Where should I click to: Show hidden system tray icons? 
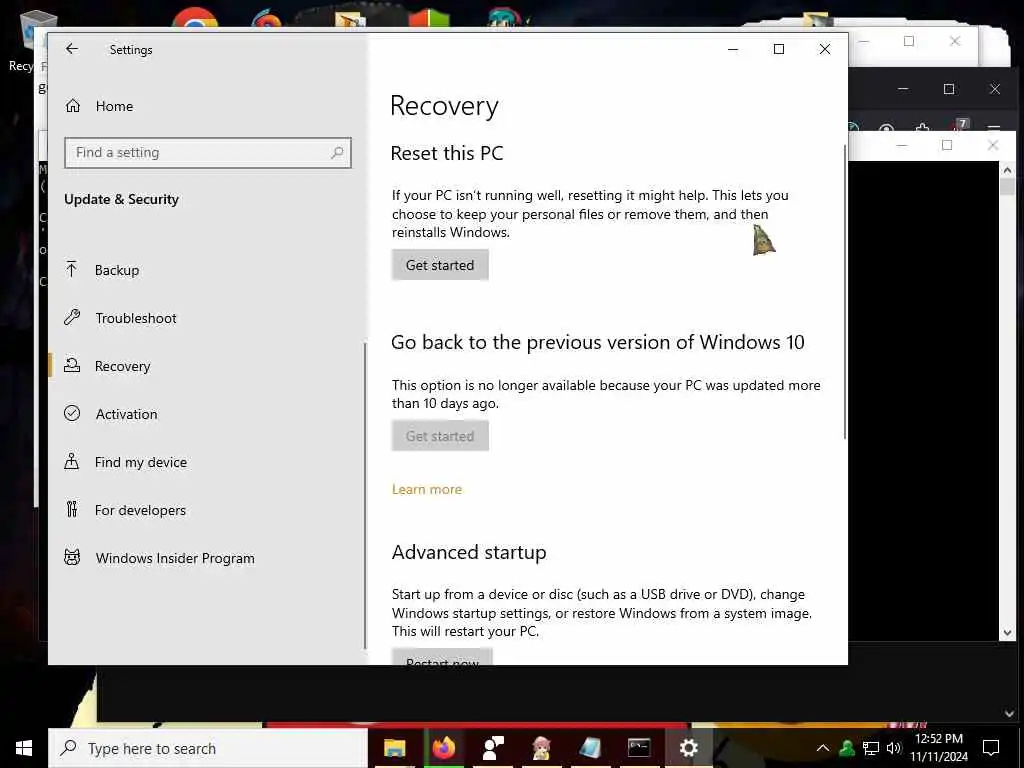click(x=823, y=748)
